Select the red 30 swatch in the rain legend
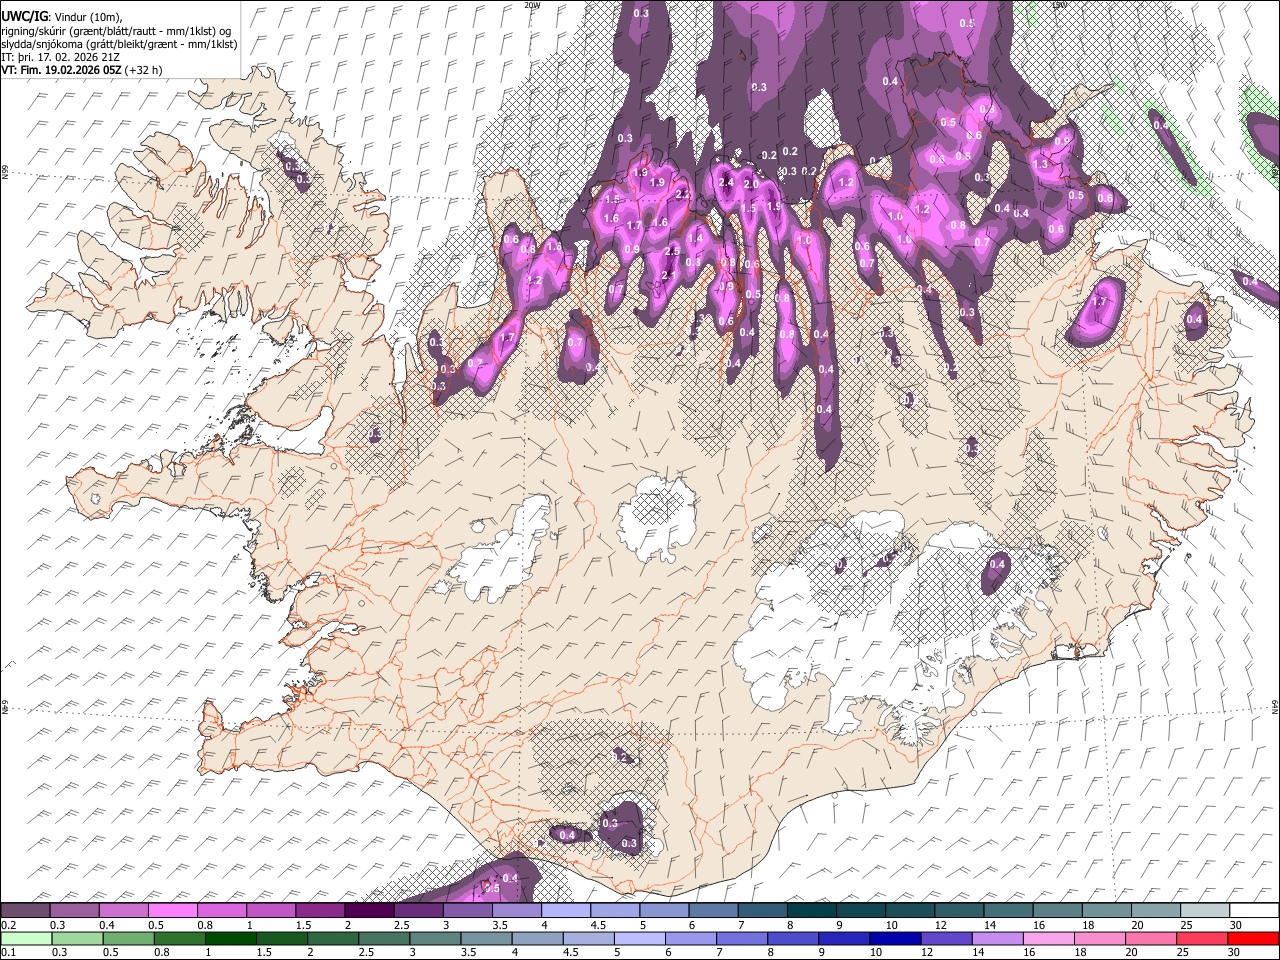 (x=1254, y=938)
